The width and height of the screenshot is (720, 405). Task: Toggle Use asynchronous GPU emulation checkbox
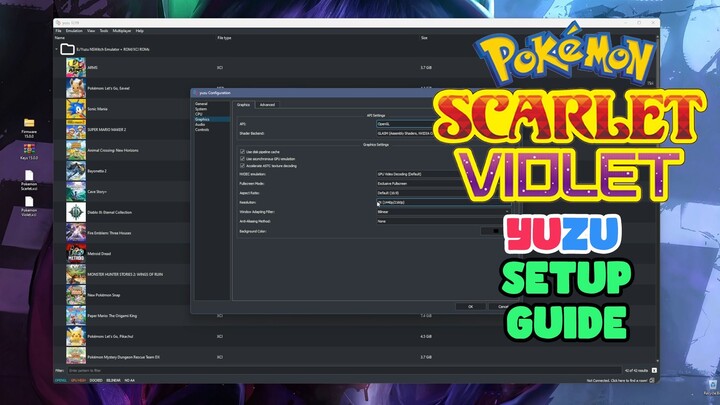(242, 158)
